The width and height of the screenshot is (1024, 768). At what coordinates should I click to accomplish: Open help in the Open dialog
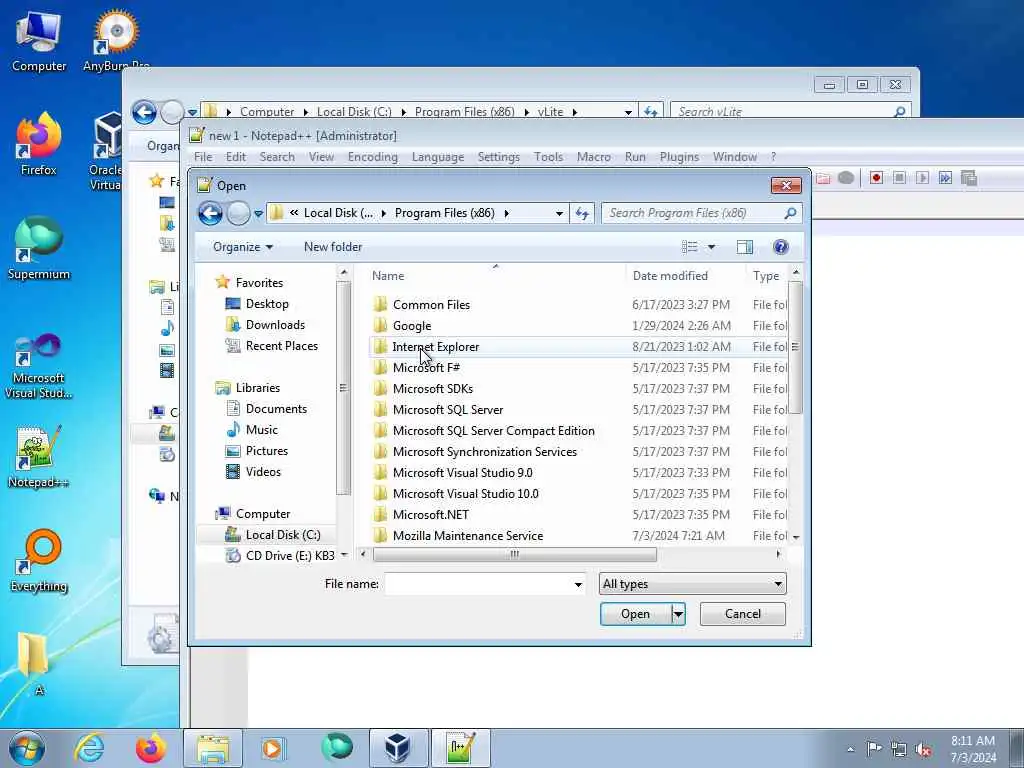780,247
